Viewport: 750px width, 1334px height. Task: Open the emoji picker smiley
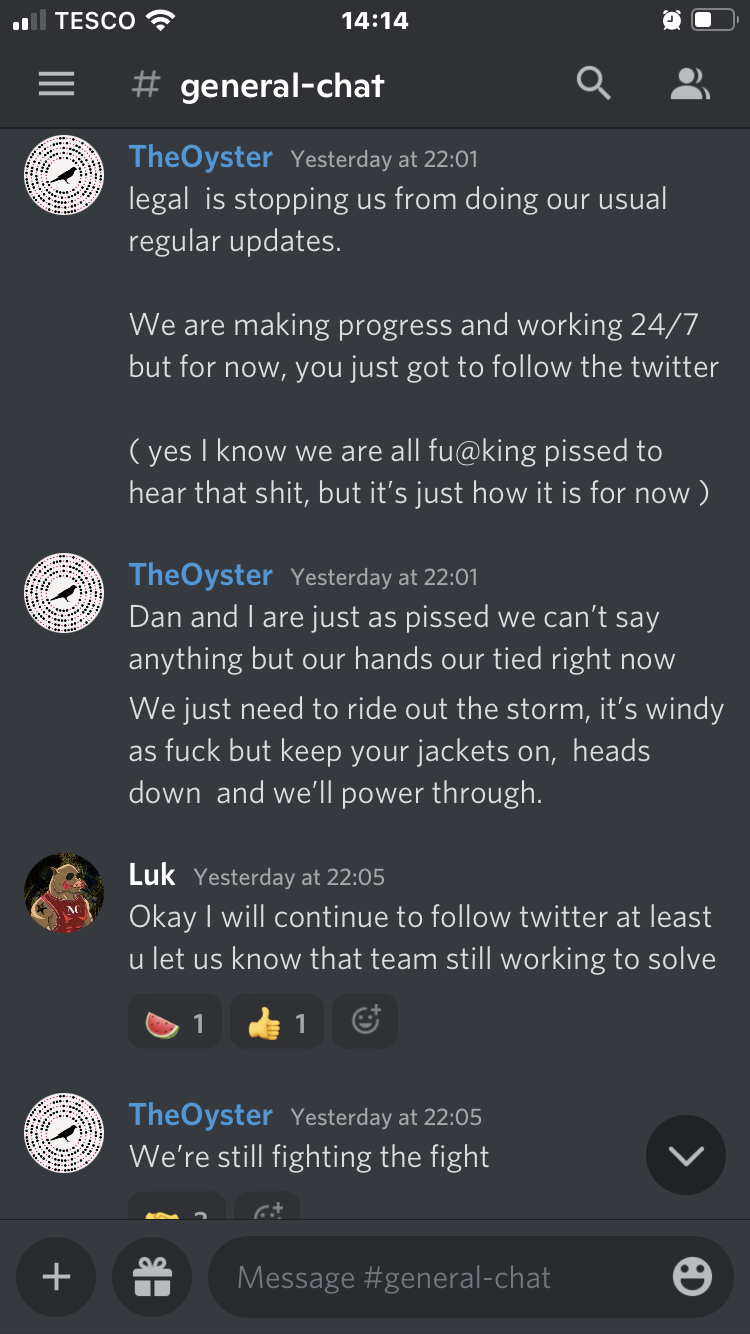[x=692, y=1277]
